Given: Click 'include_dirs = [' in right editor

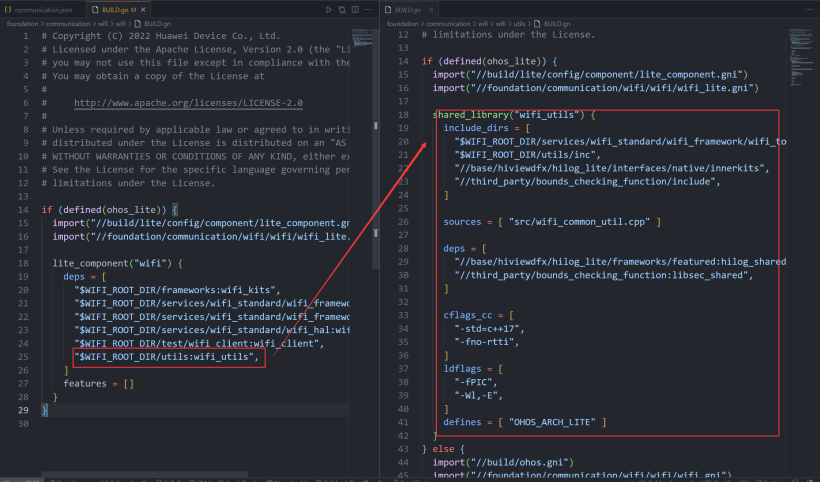Looking at the screenshot, I should coord(486,128).
